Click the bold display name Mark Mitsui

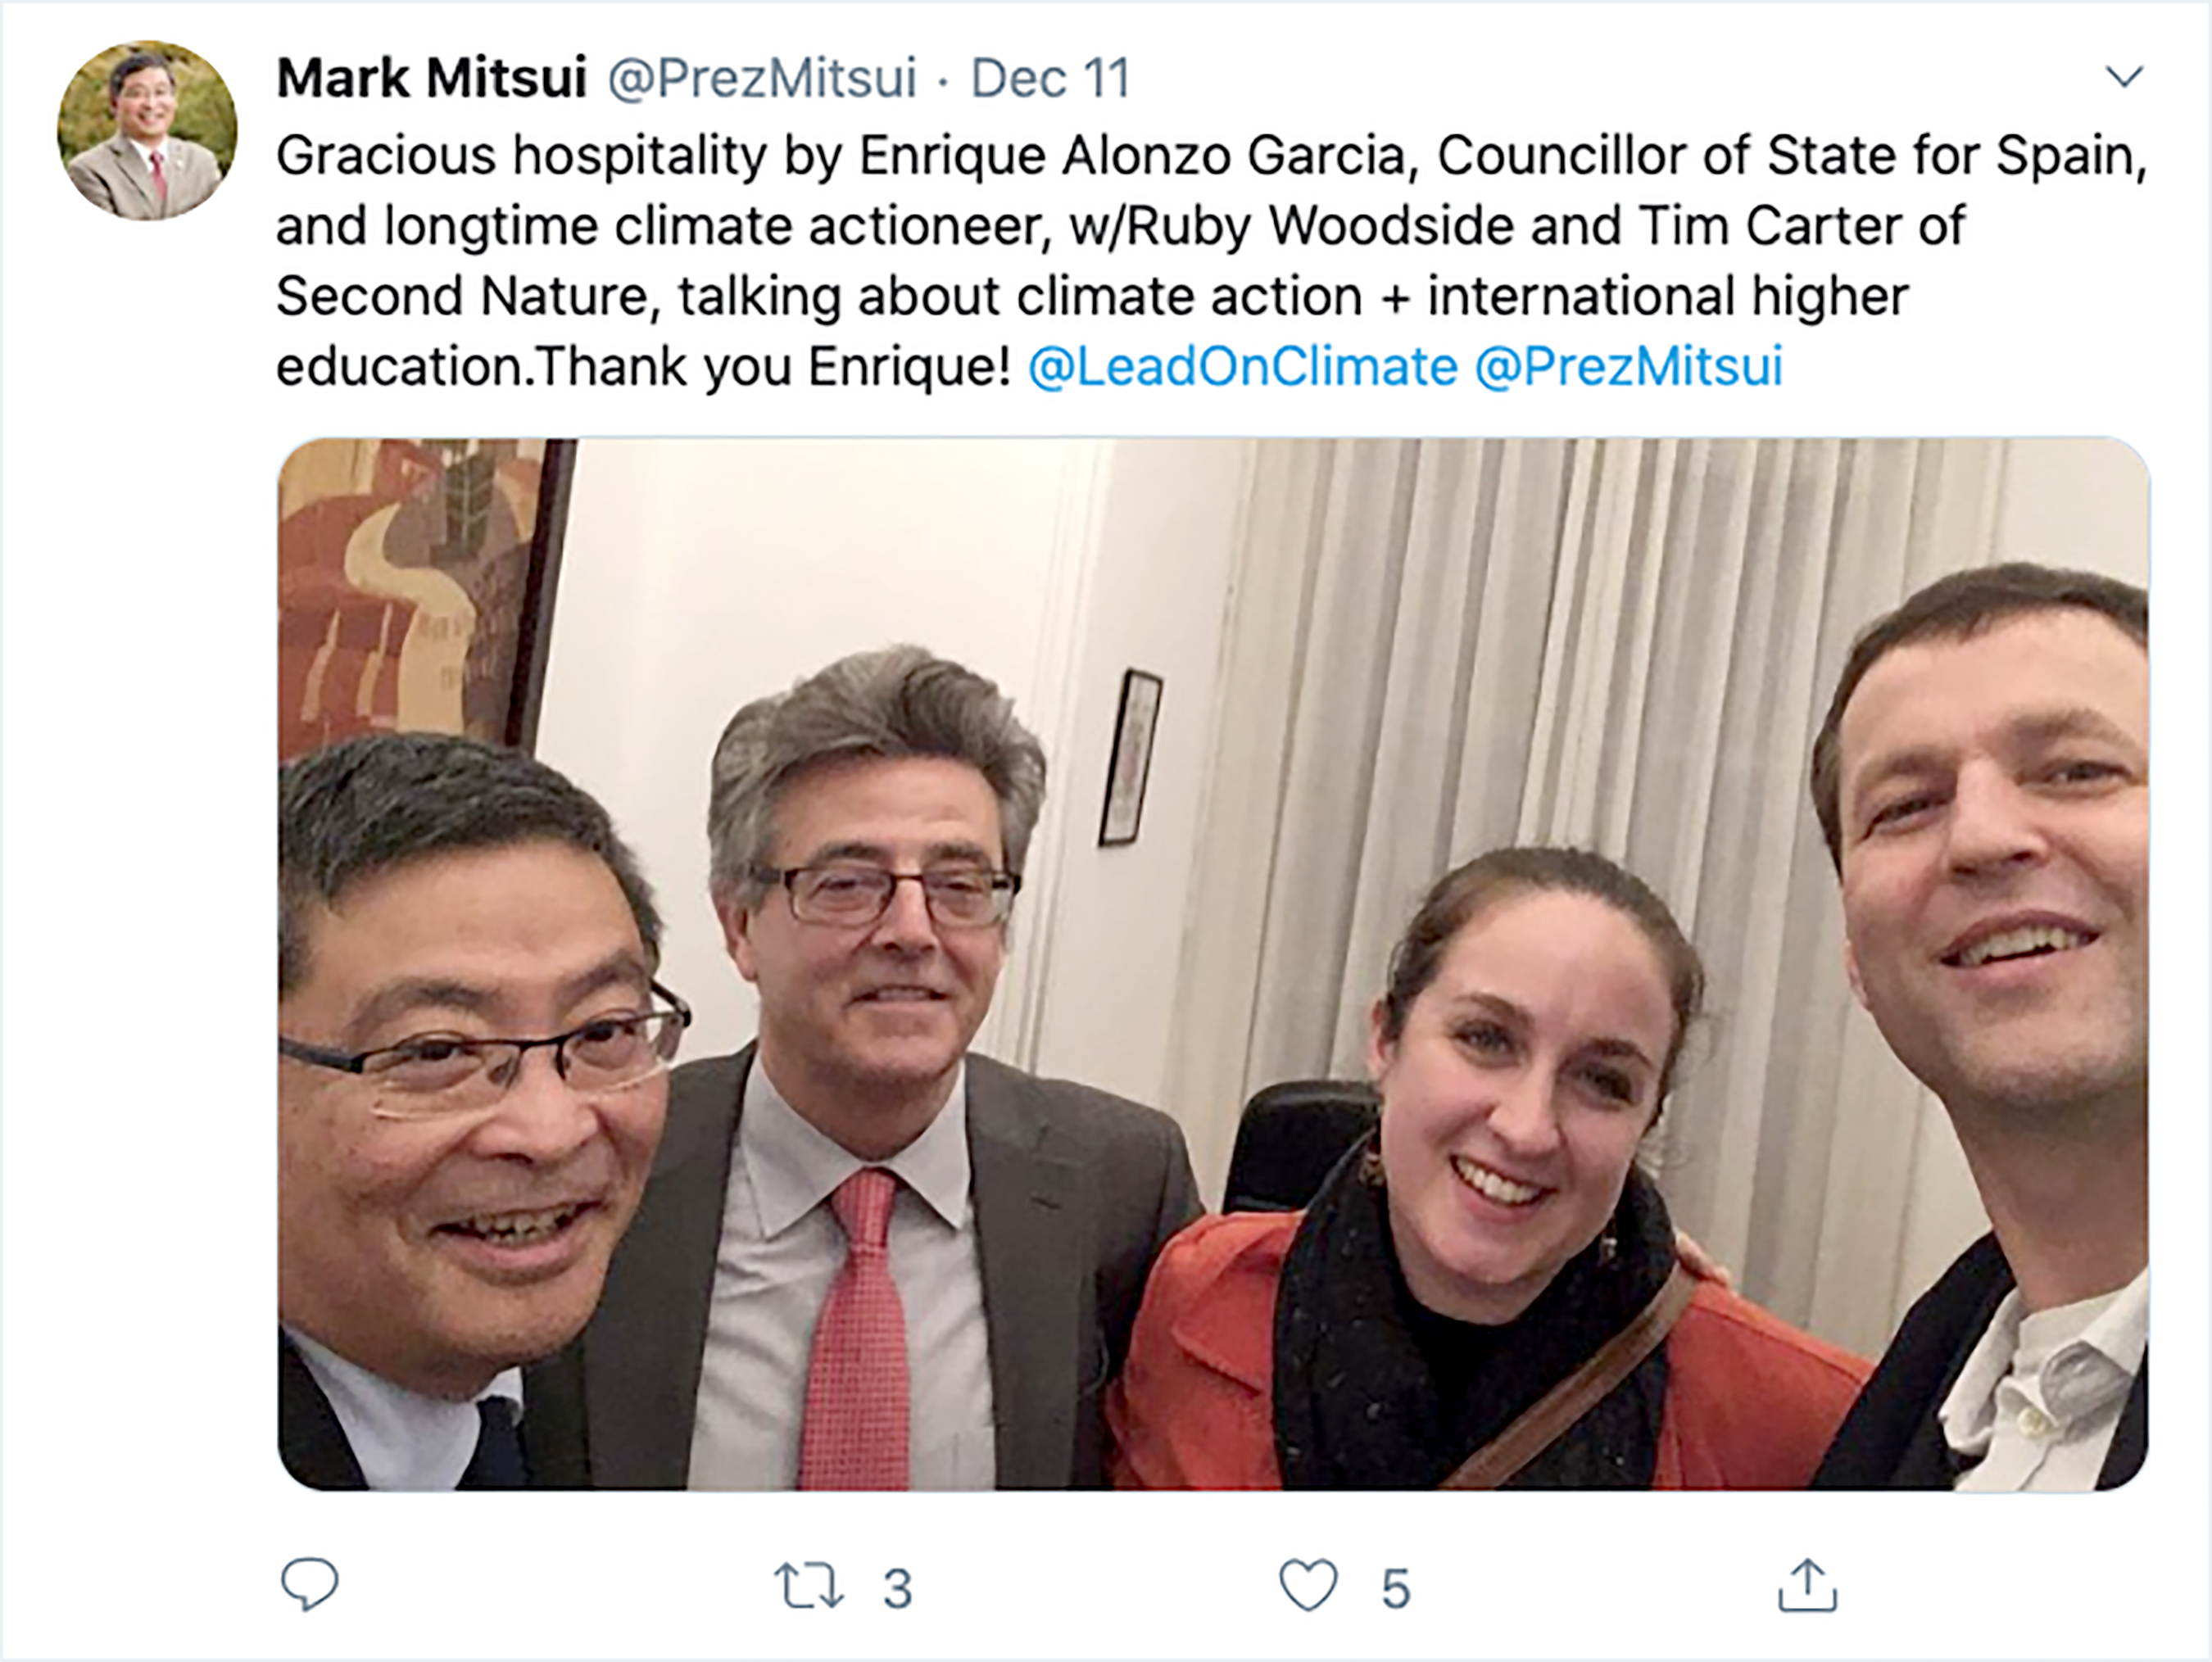(x=431, y=78)
